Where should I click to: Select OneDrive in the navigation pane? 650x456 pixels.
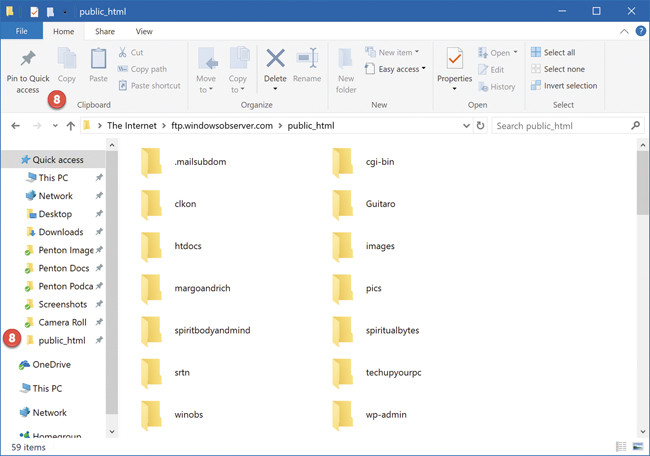[x=51, y=365]
